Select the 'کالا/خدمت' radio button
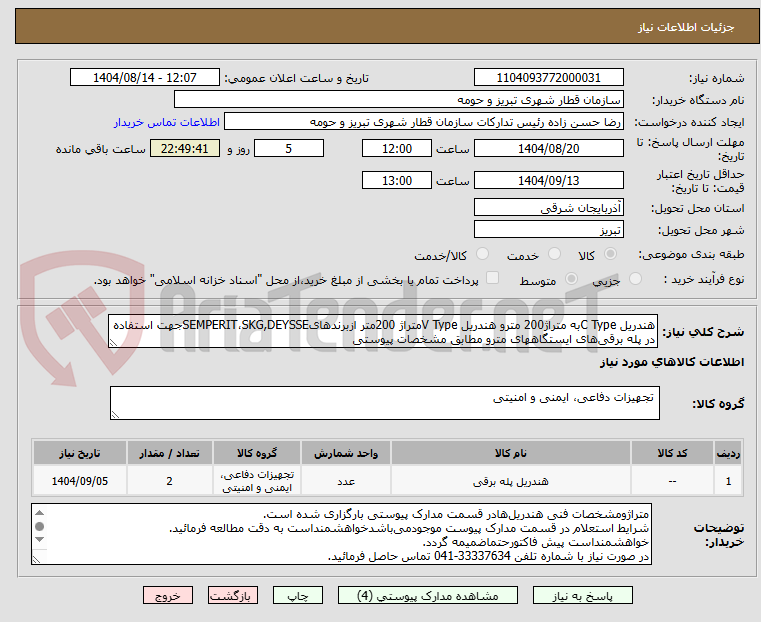Screen dimensions: 761x622 (482, 254)
